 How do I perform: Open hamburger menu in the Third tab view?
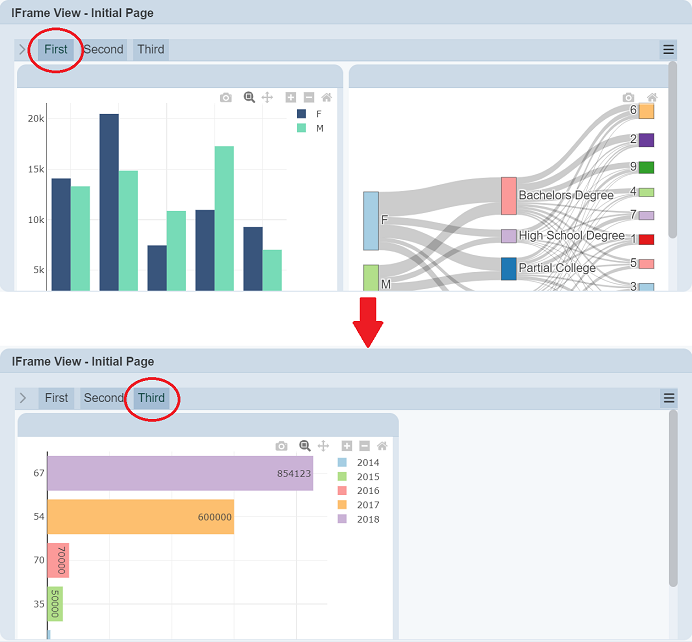pos(669,398)
